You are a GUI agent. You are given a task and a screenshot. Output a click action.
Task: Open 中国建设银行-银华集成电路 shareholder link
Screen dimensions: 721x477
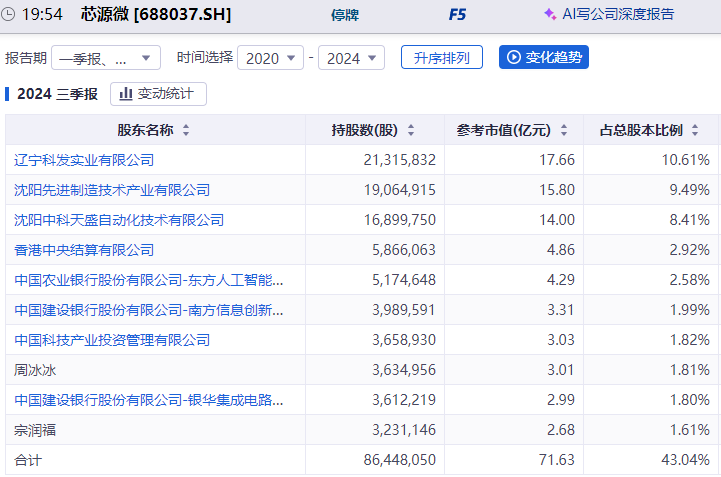[x=149, y=400]
